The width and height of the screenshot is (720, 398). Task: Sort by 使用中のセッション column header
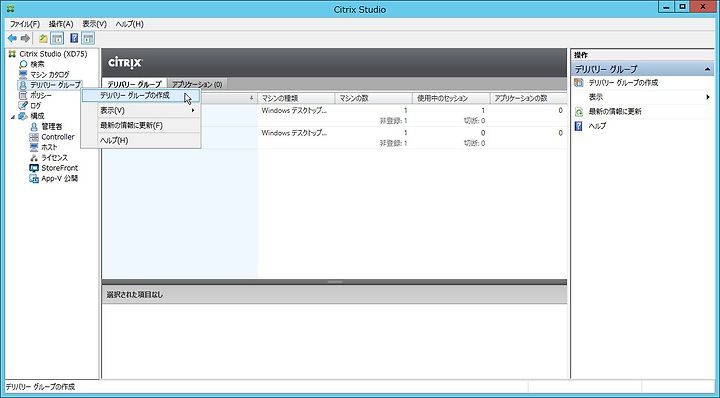point(451,98)
